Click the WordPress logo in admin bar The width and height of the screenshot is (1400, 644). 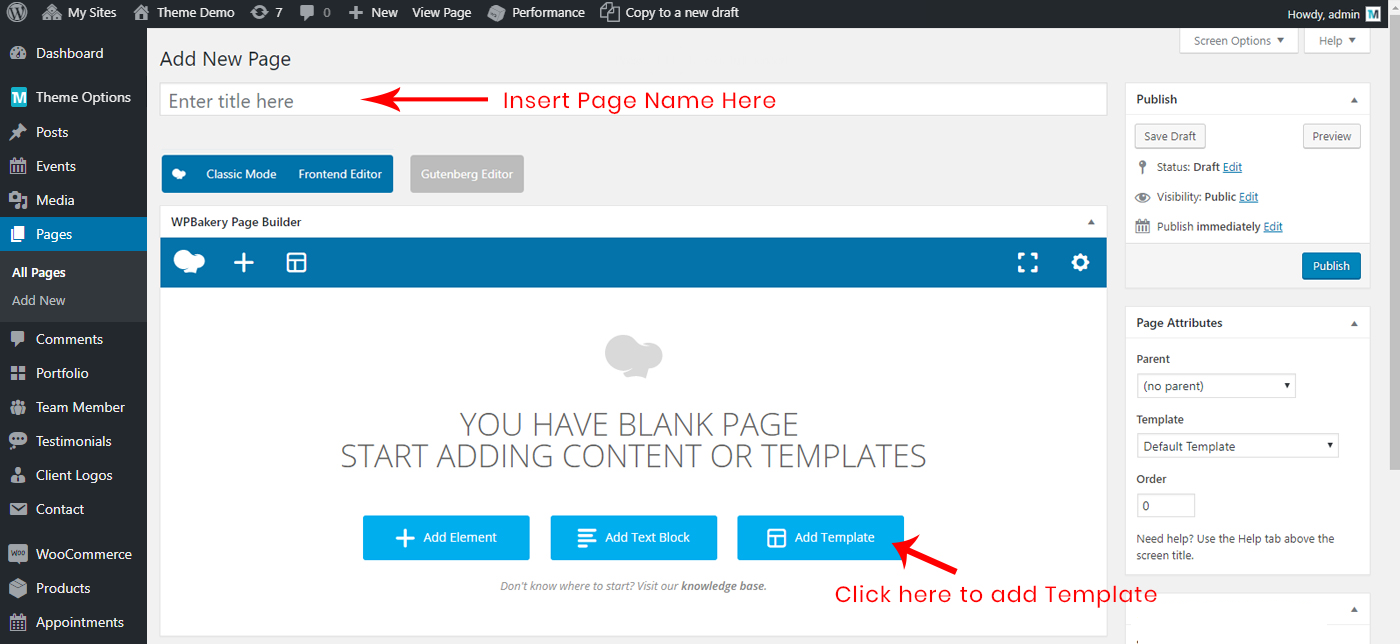click(x=19, y=13)
